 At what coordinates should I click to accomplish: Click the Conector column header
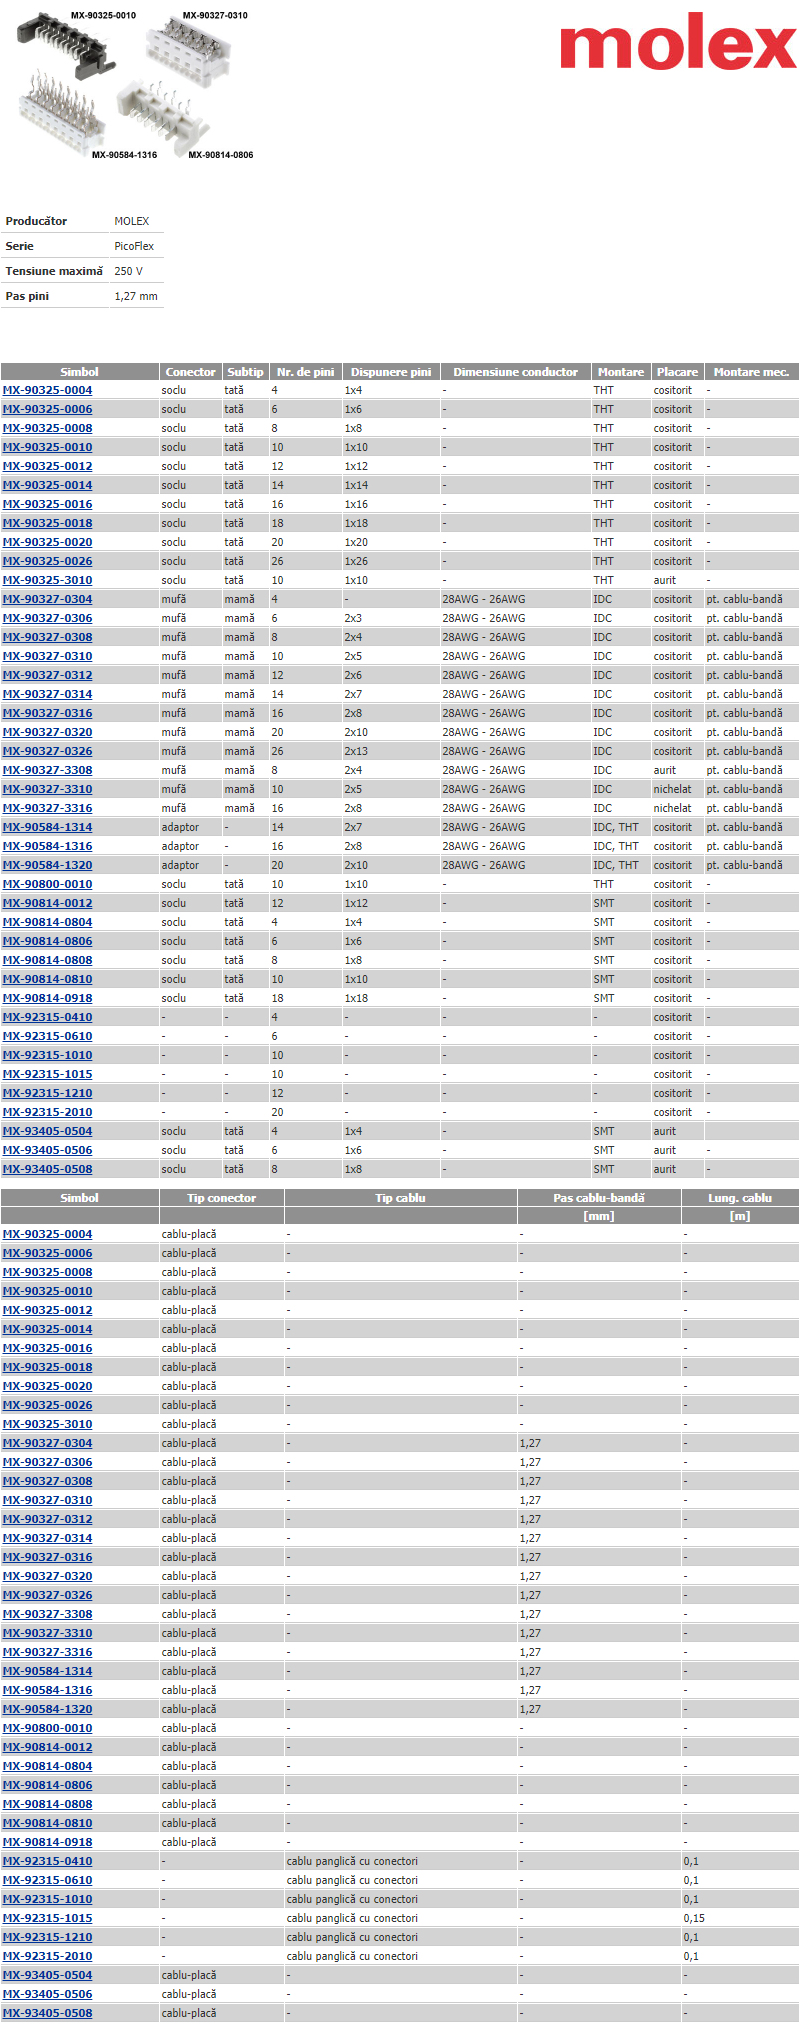(190, 372)
